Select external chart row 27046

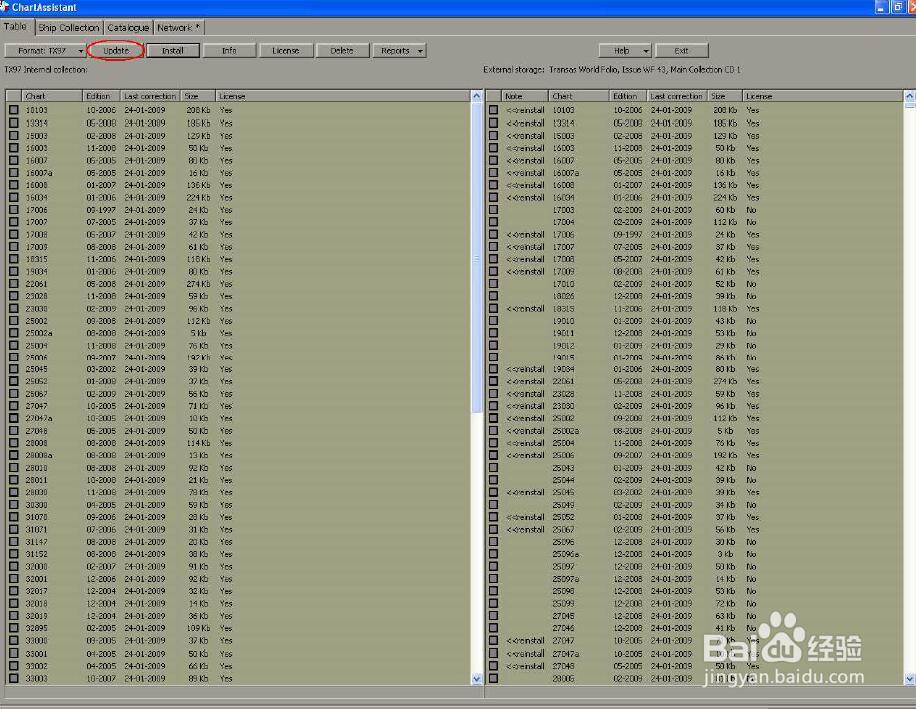(x=694, y=628)
